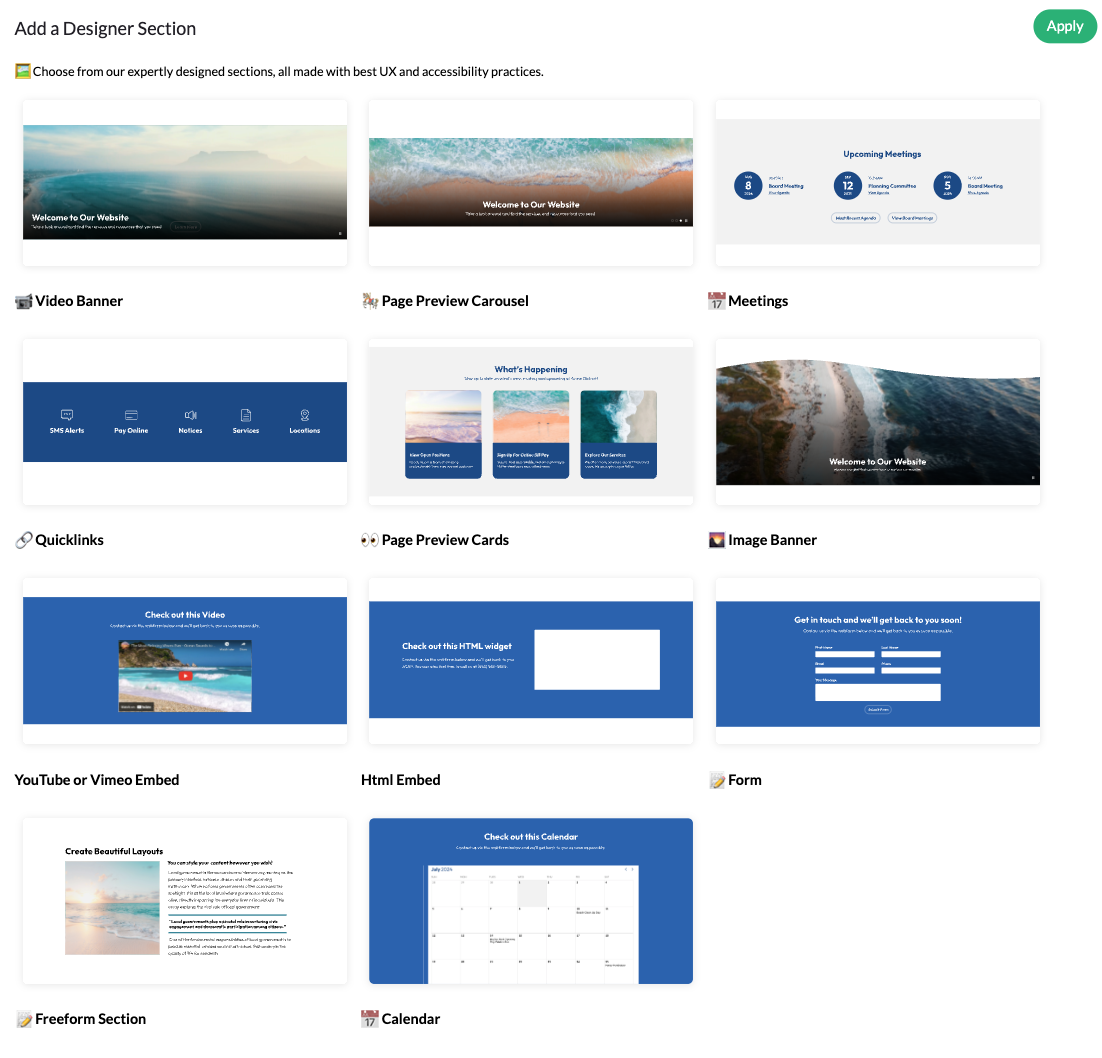Image resolution: width=1102 pixels, height=1058 pixels.
Task: Select the Form section thumbnail
Action: 877,660
